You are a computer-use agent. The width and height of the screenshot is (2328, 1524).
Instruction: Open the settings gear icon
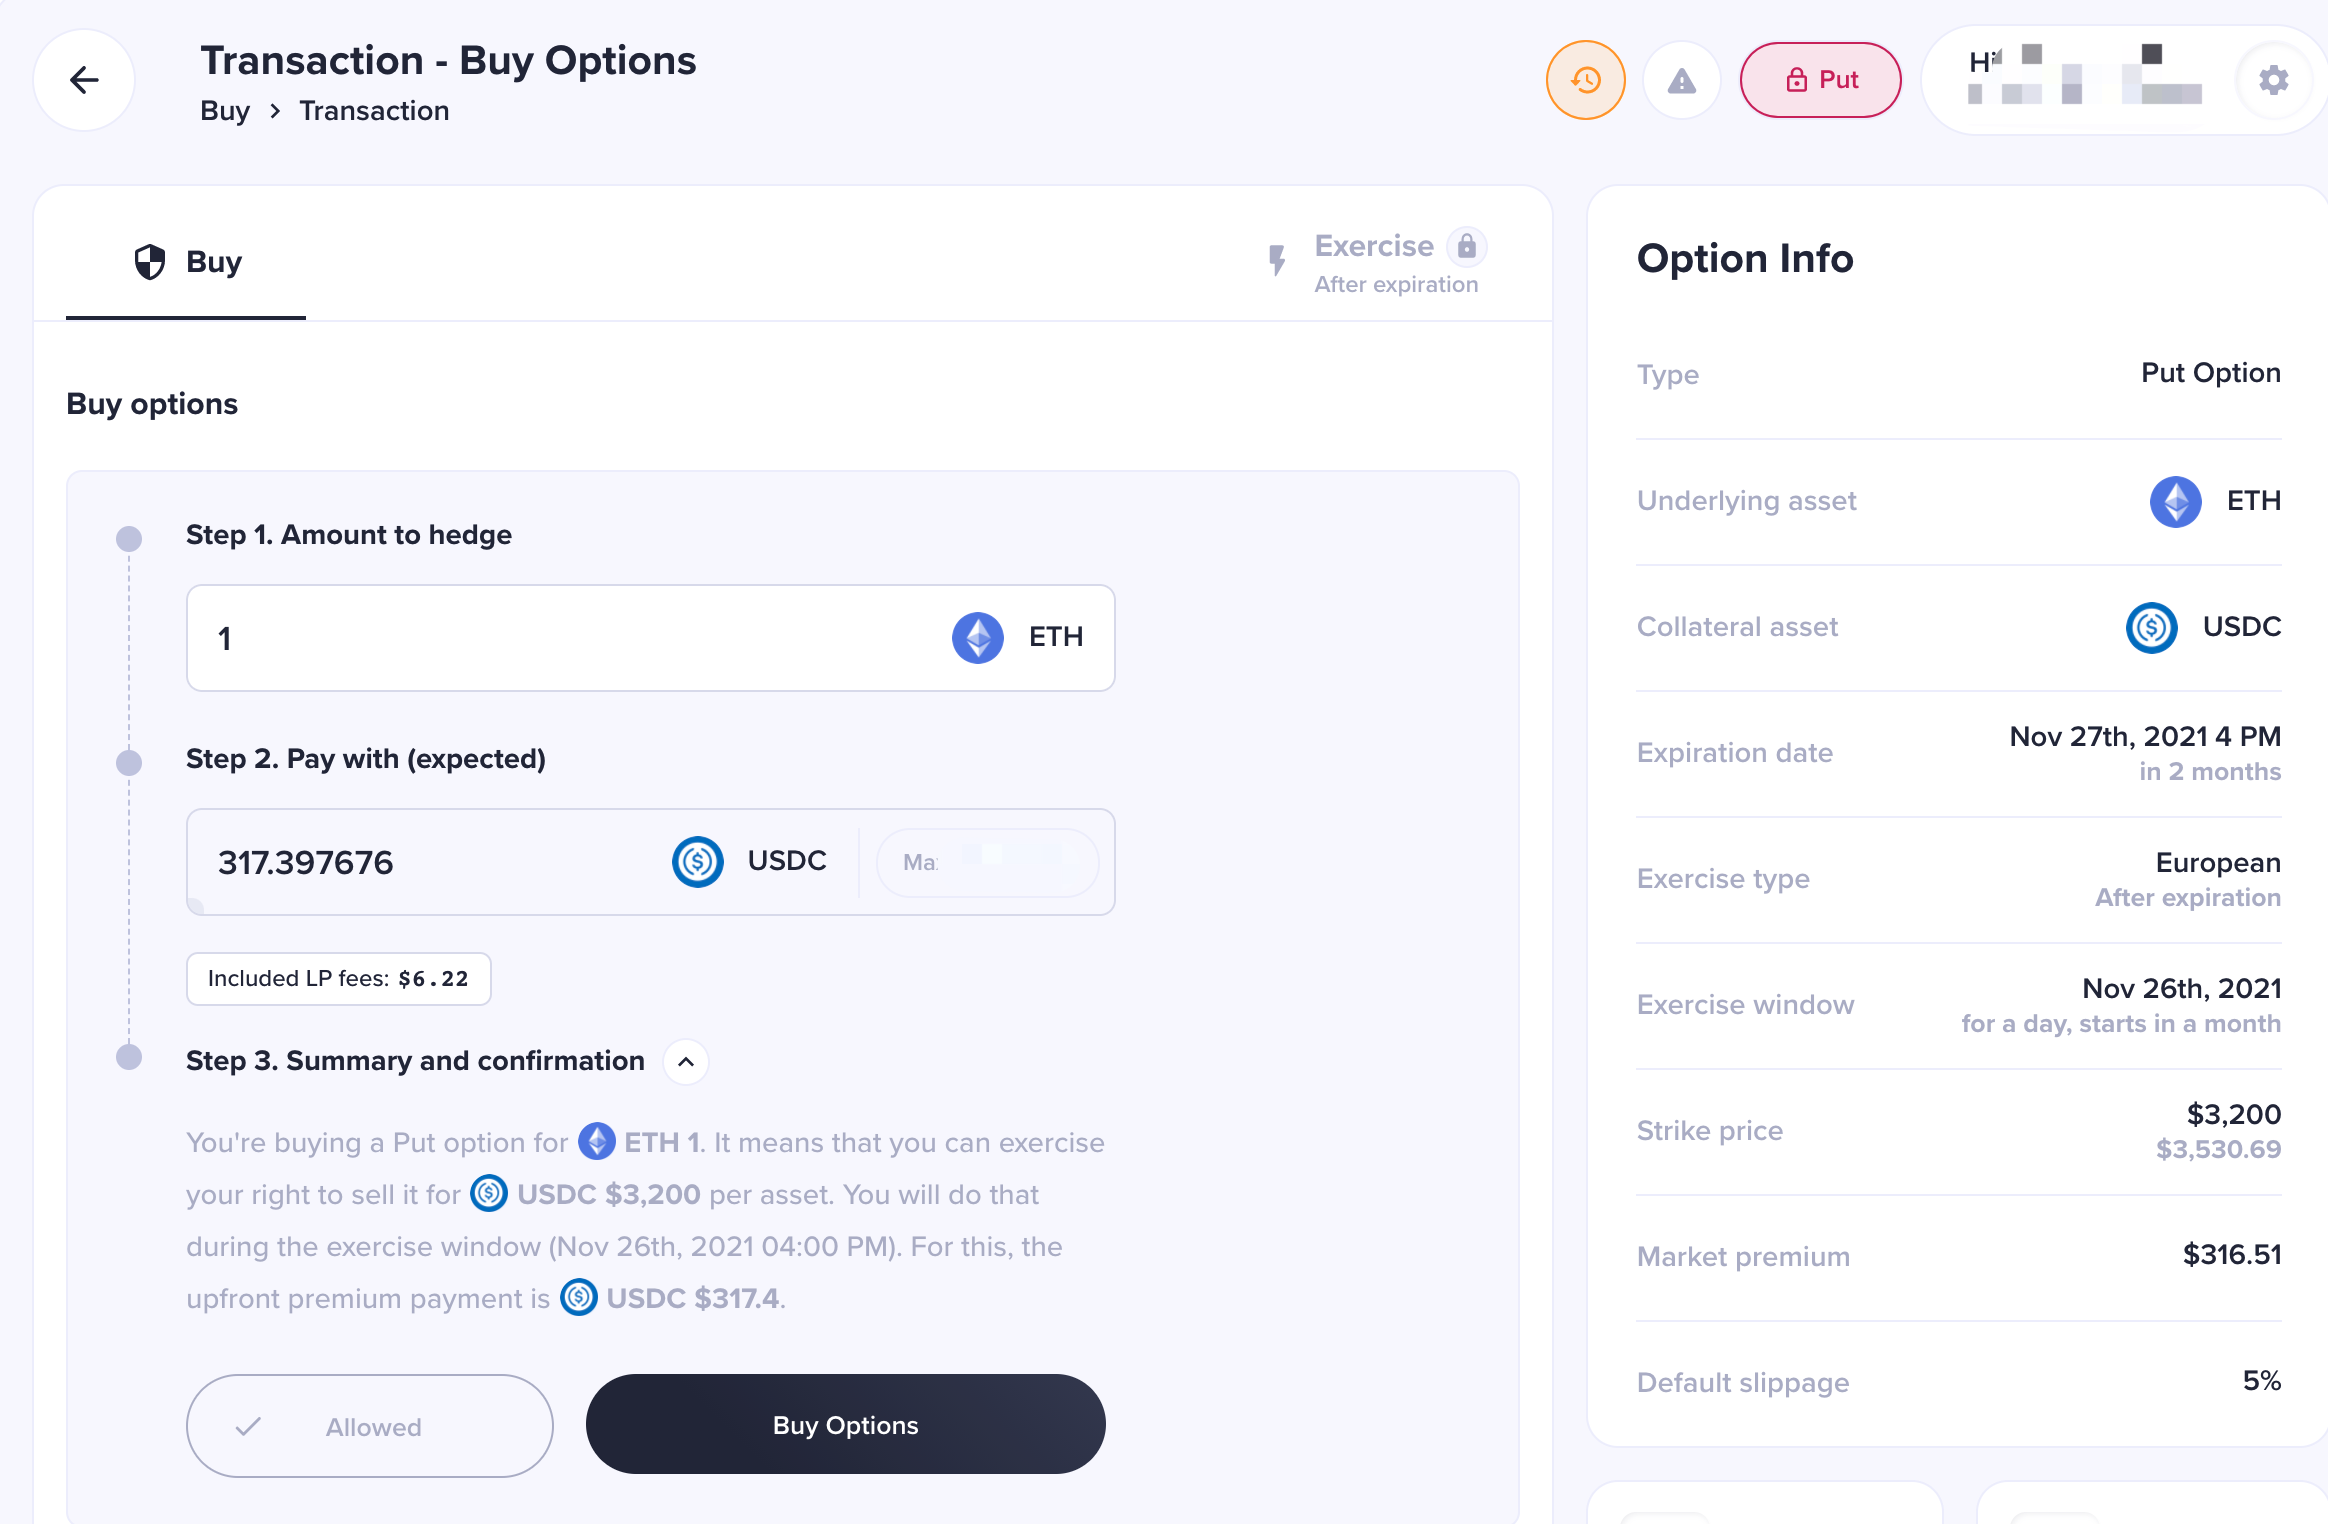click(x=2274, y=80)
